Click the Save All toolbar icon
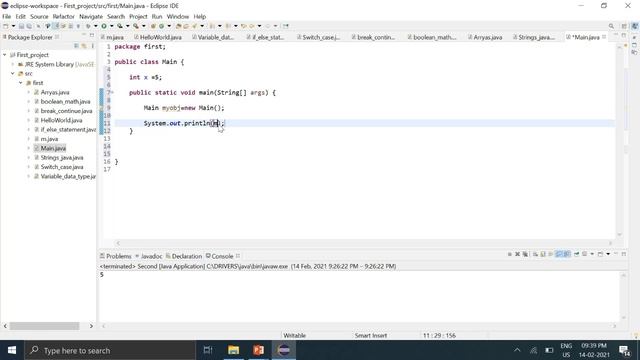640x360 pixels. tap(29, 26)
